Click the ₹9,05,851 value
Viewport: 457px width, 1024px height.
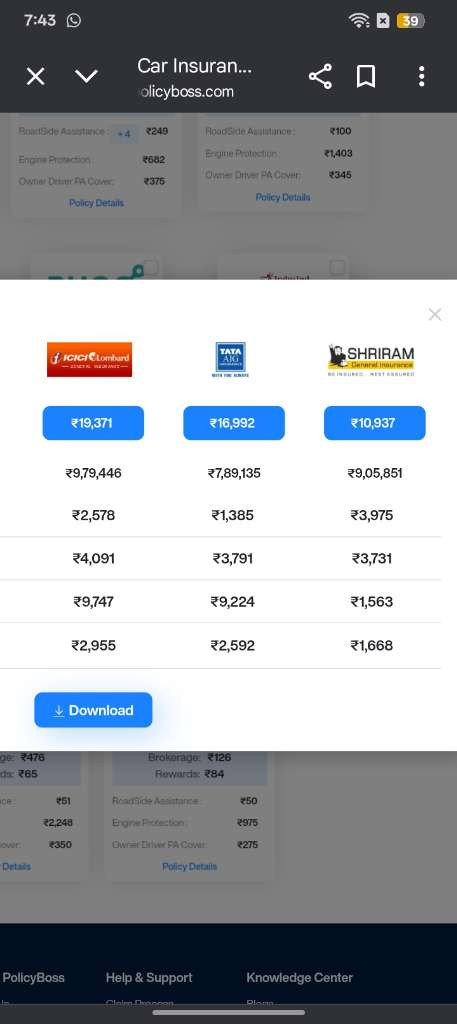pos(375,473)
